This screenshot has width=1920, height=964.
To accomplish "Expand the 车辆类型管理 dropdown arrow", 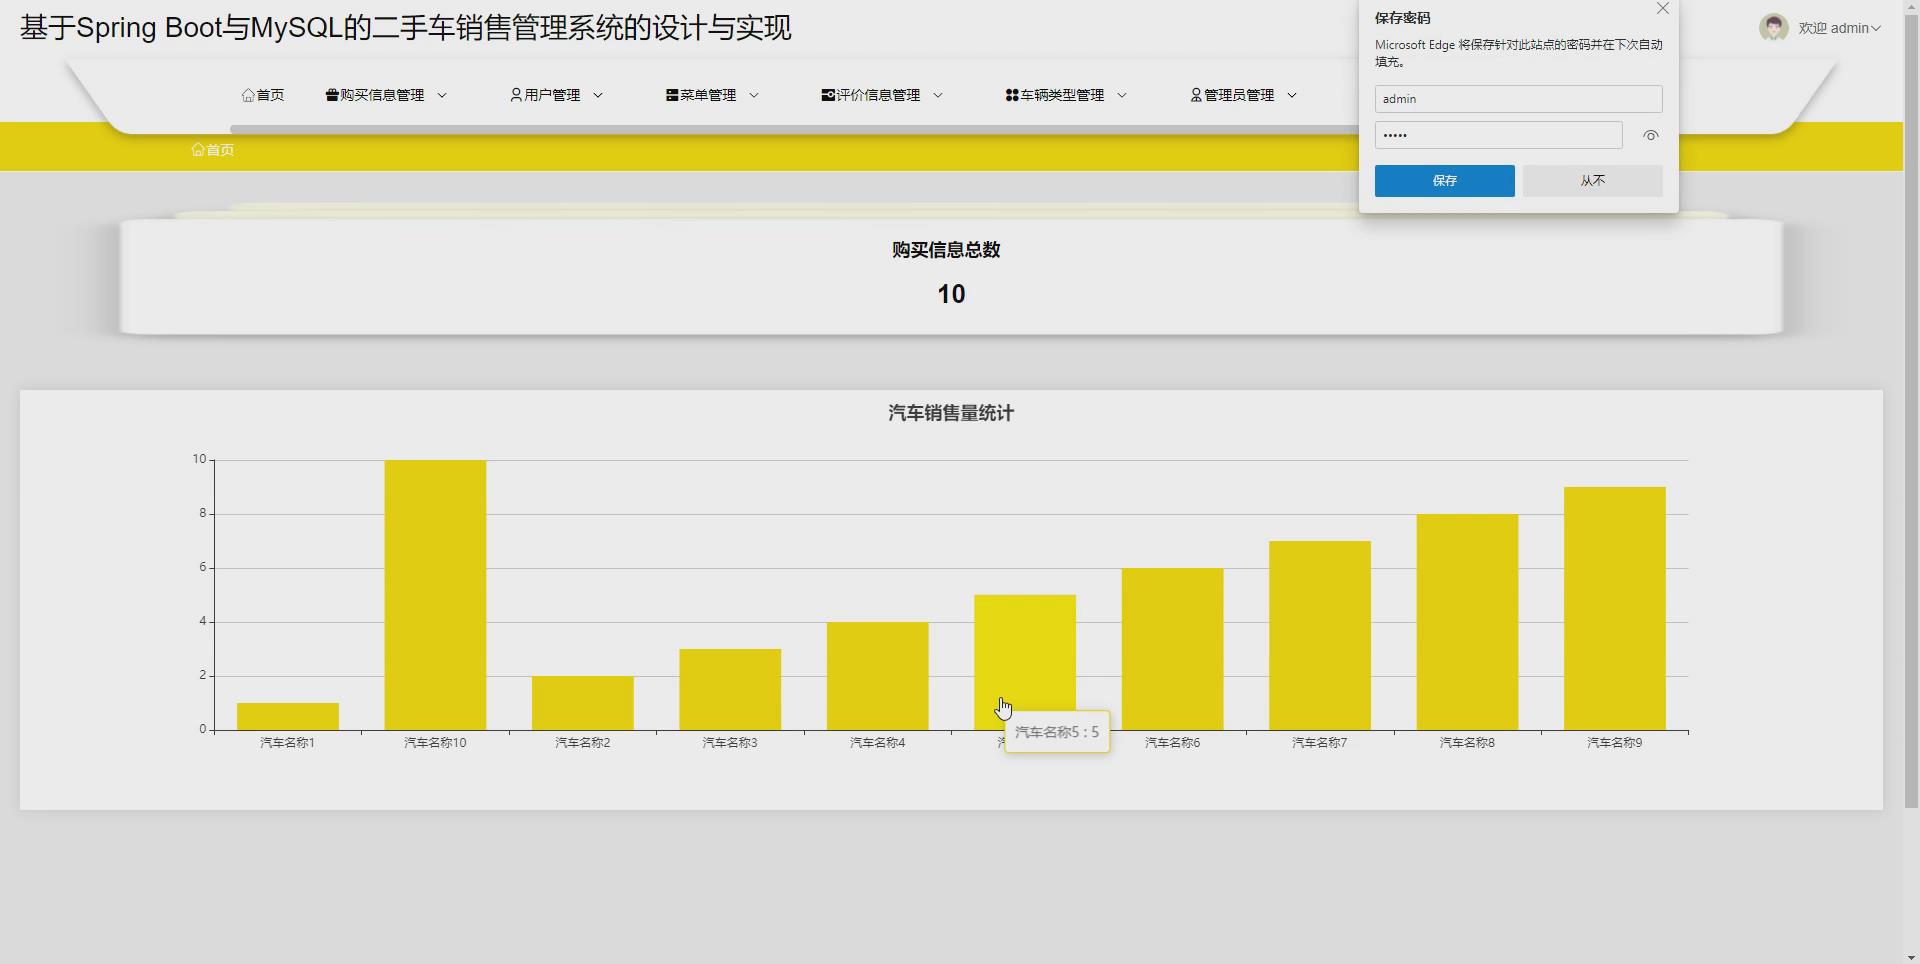I will 1122,95.
